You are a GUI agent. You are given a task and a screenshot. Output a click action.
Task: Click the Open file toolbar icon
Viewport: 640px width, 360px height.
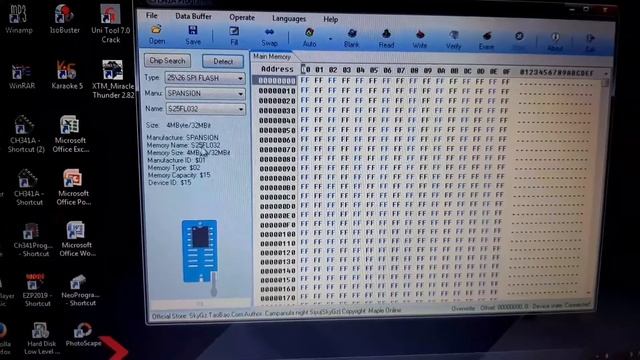pos(156,35)
